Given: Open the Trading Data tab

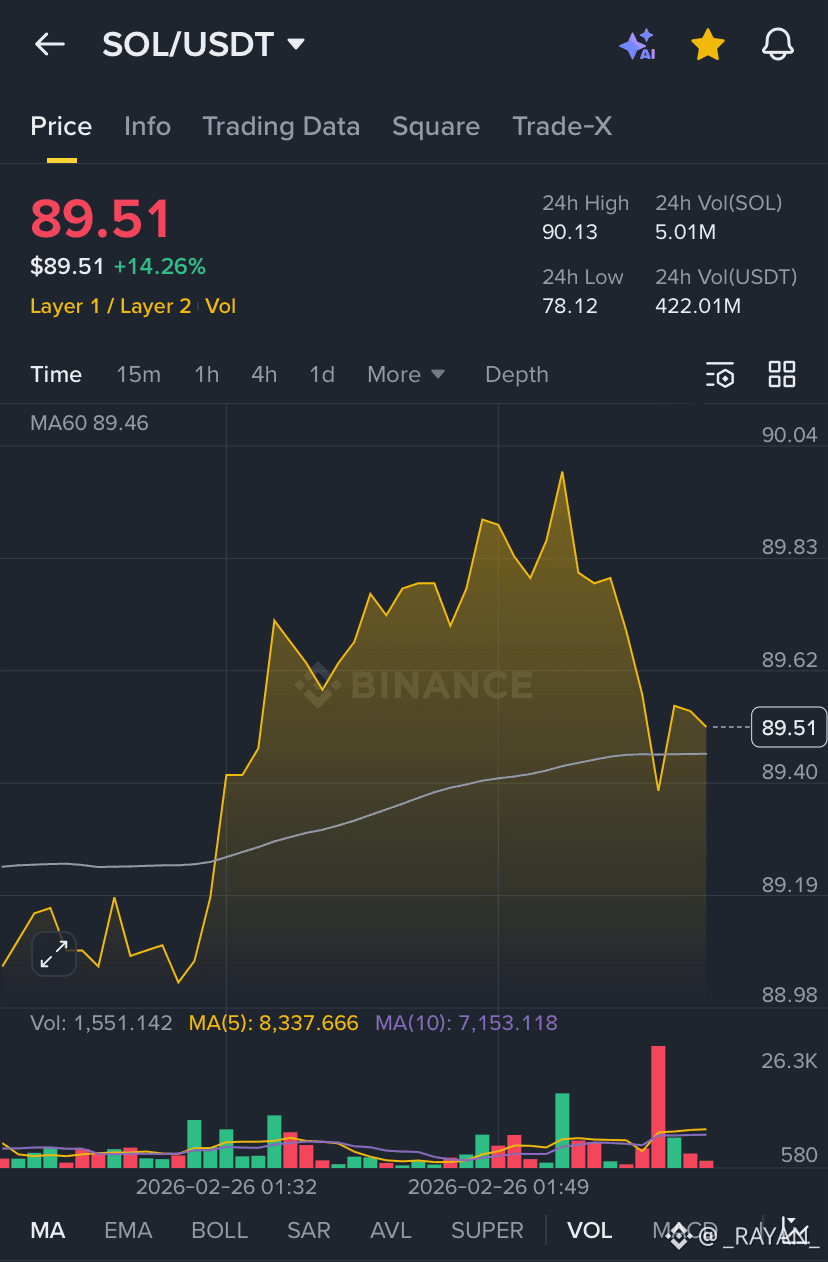Looking at the screenshot, I should (x=281, y=126).
